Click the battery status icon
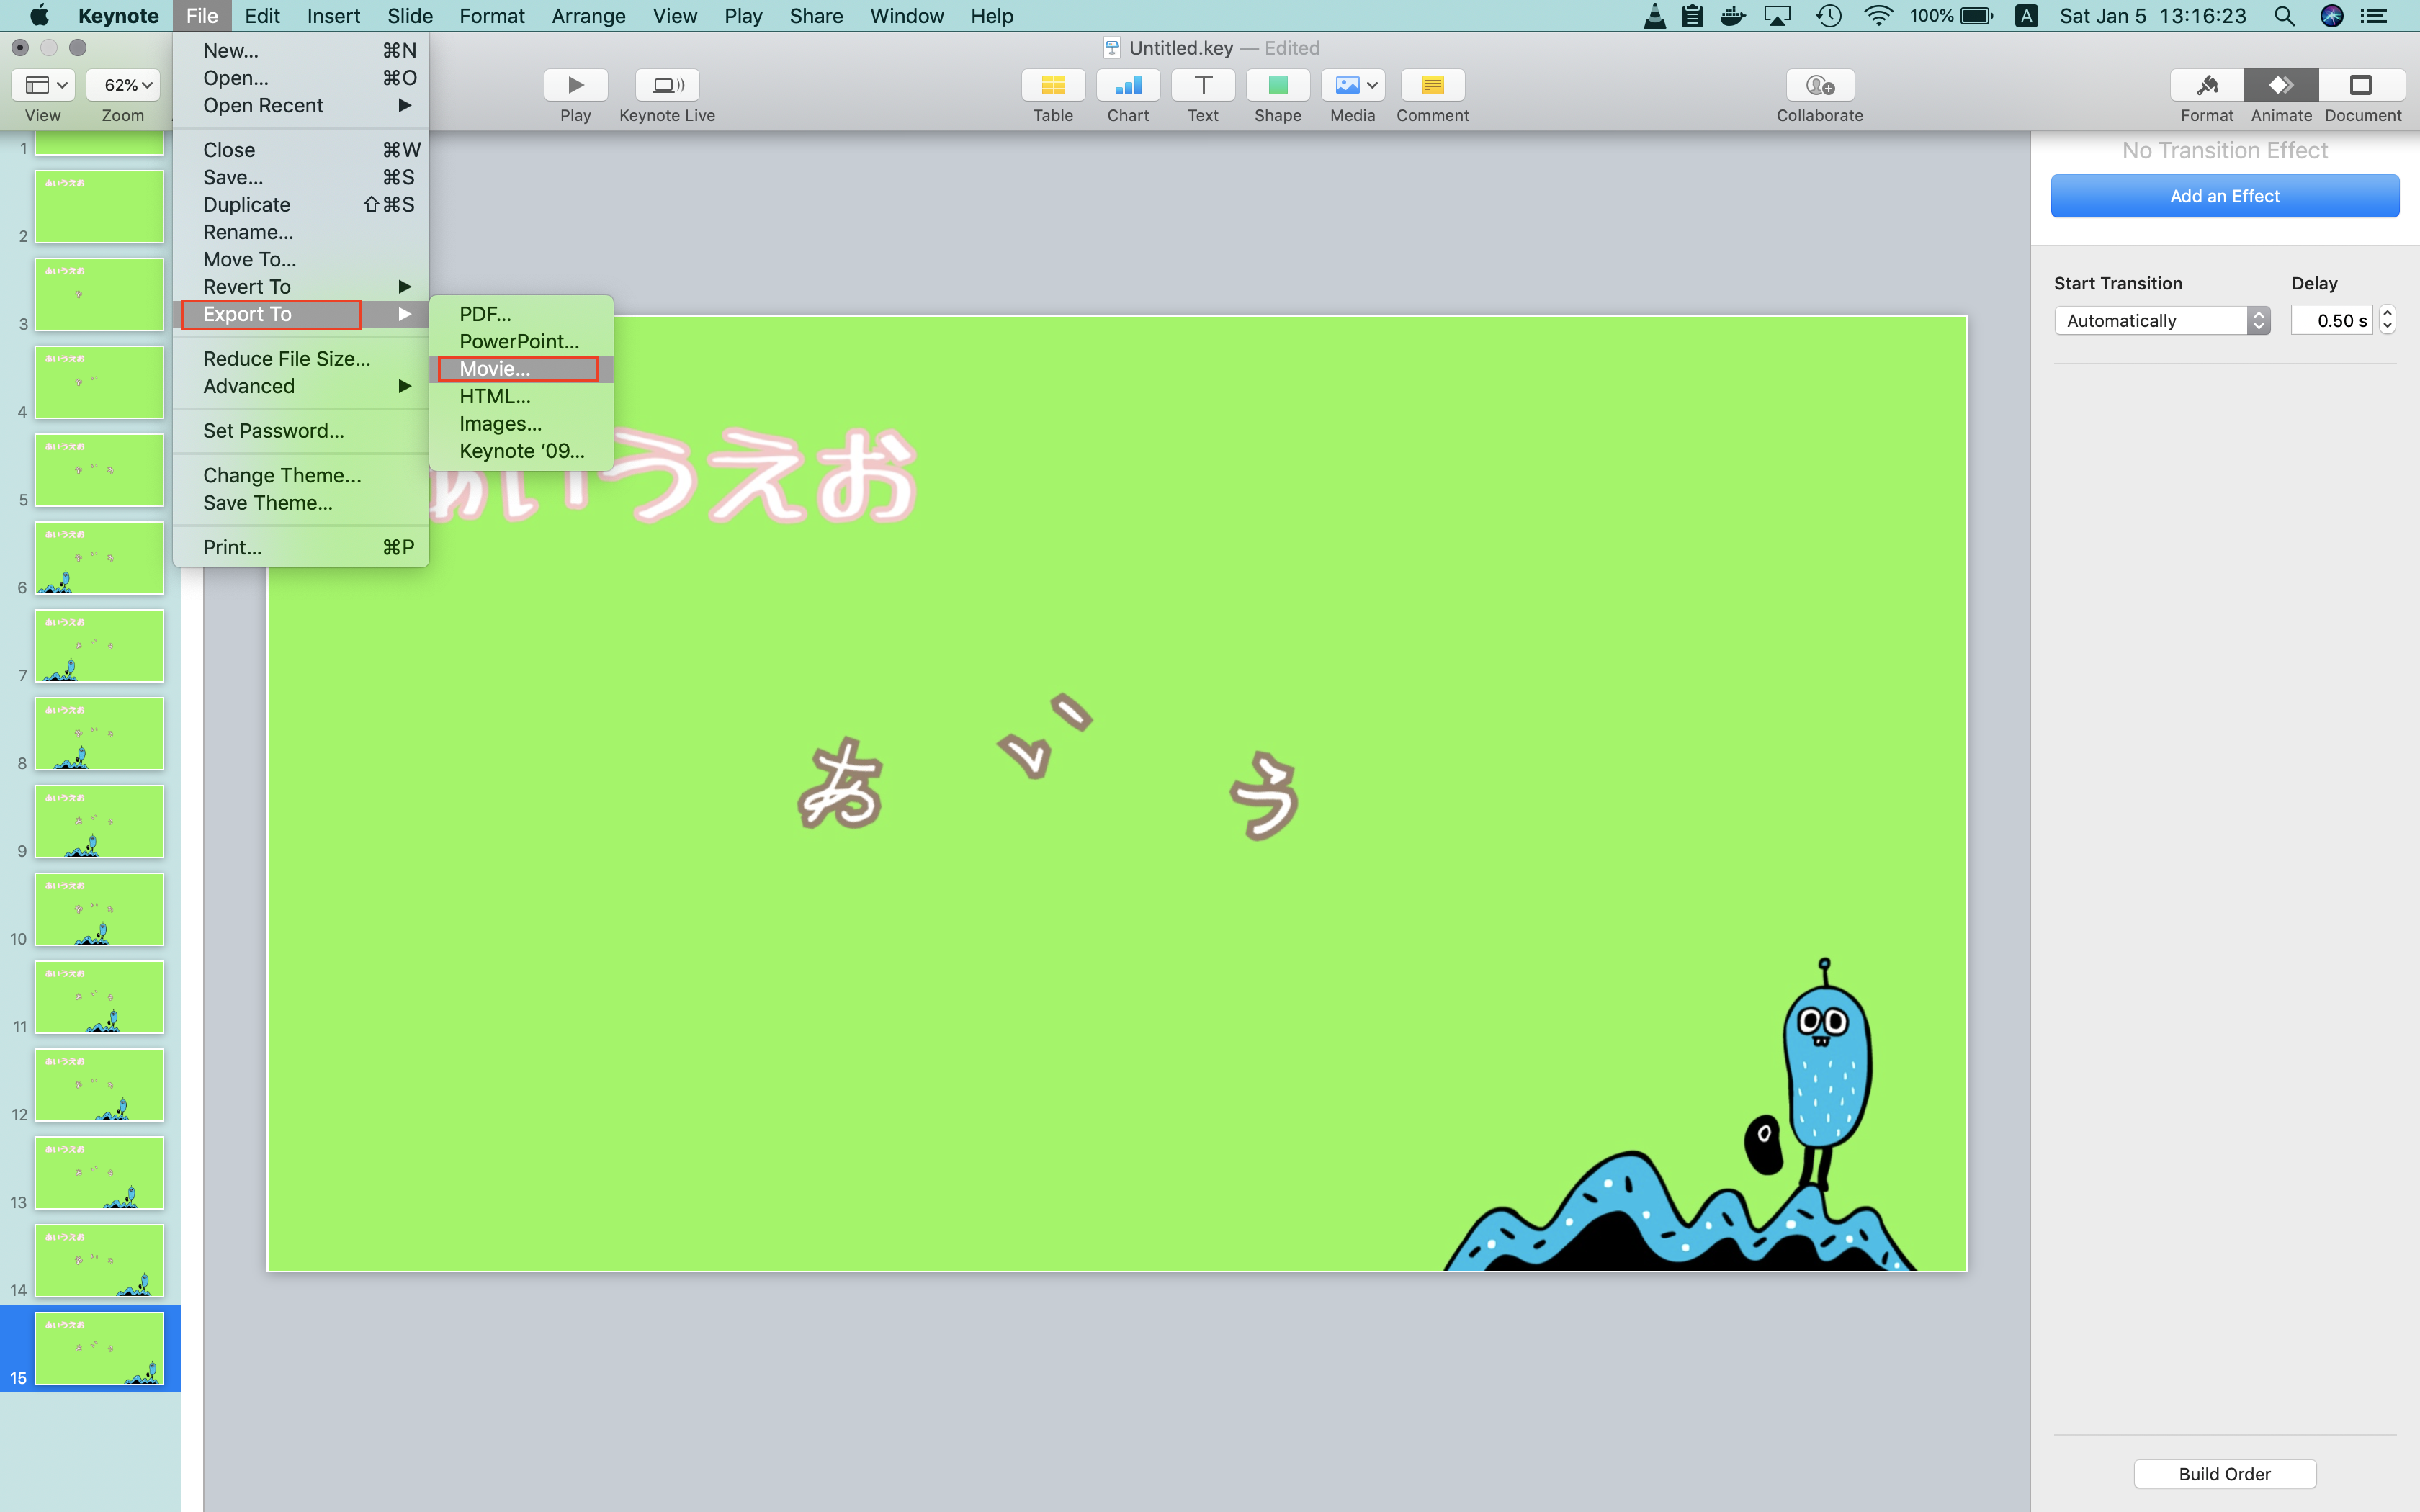The image size is (2420, 1512). tap(1977, 16)
